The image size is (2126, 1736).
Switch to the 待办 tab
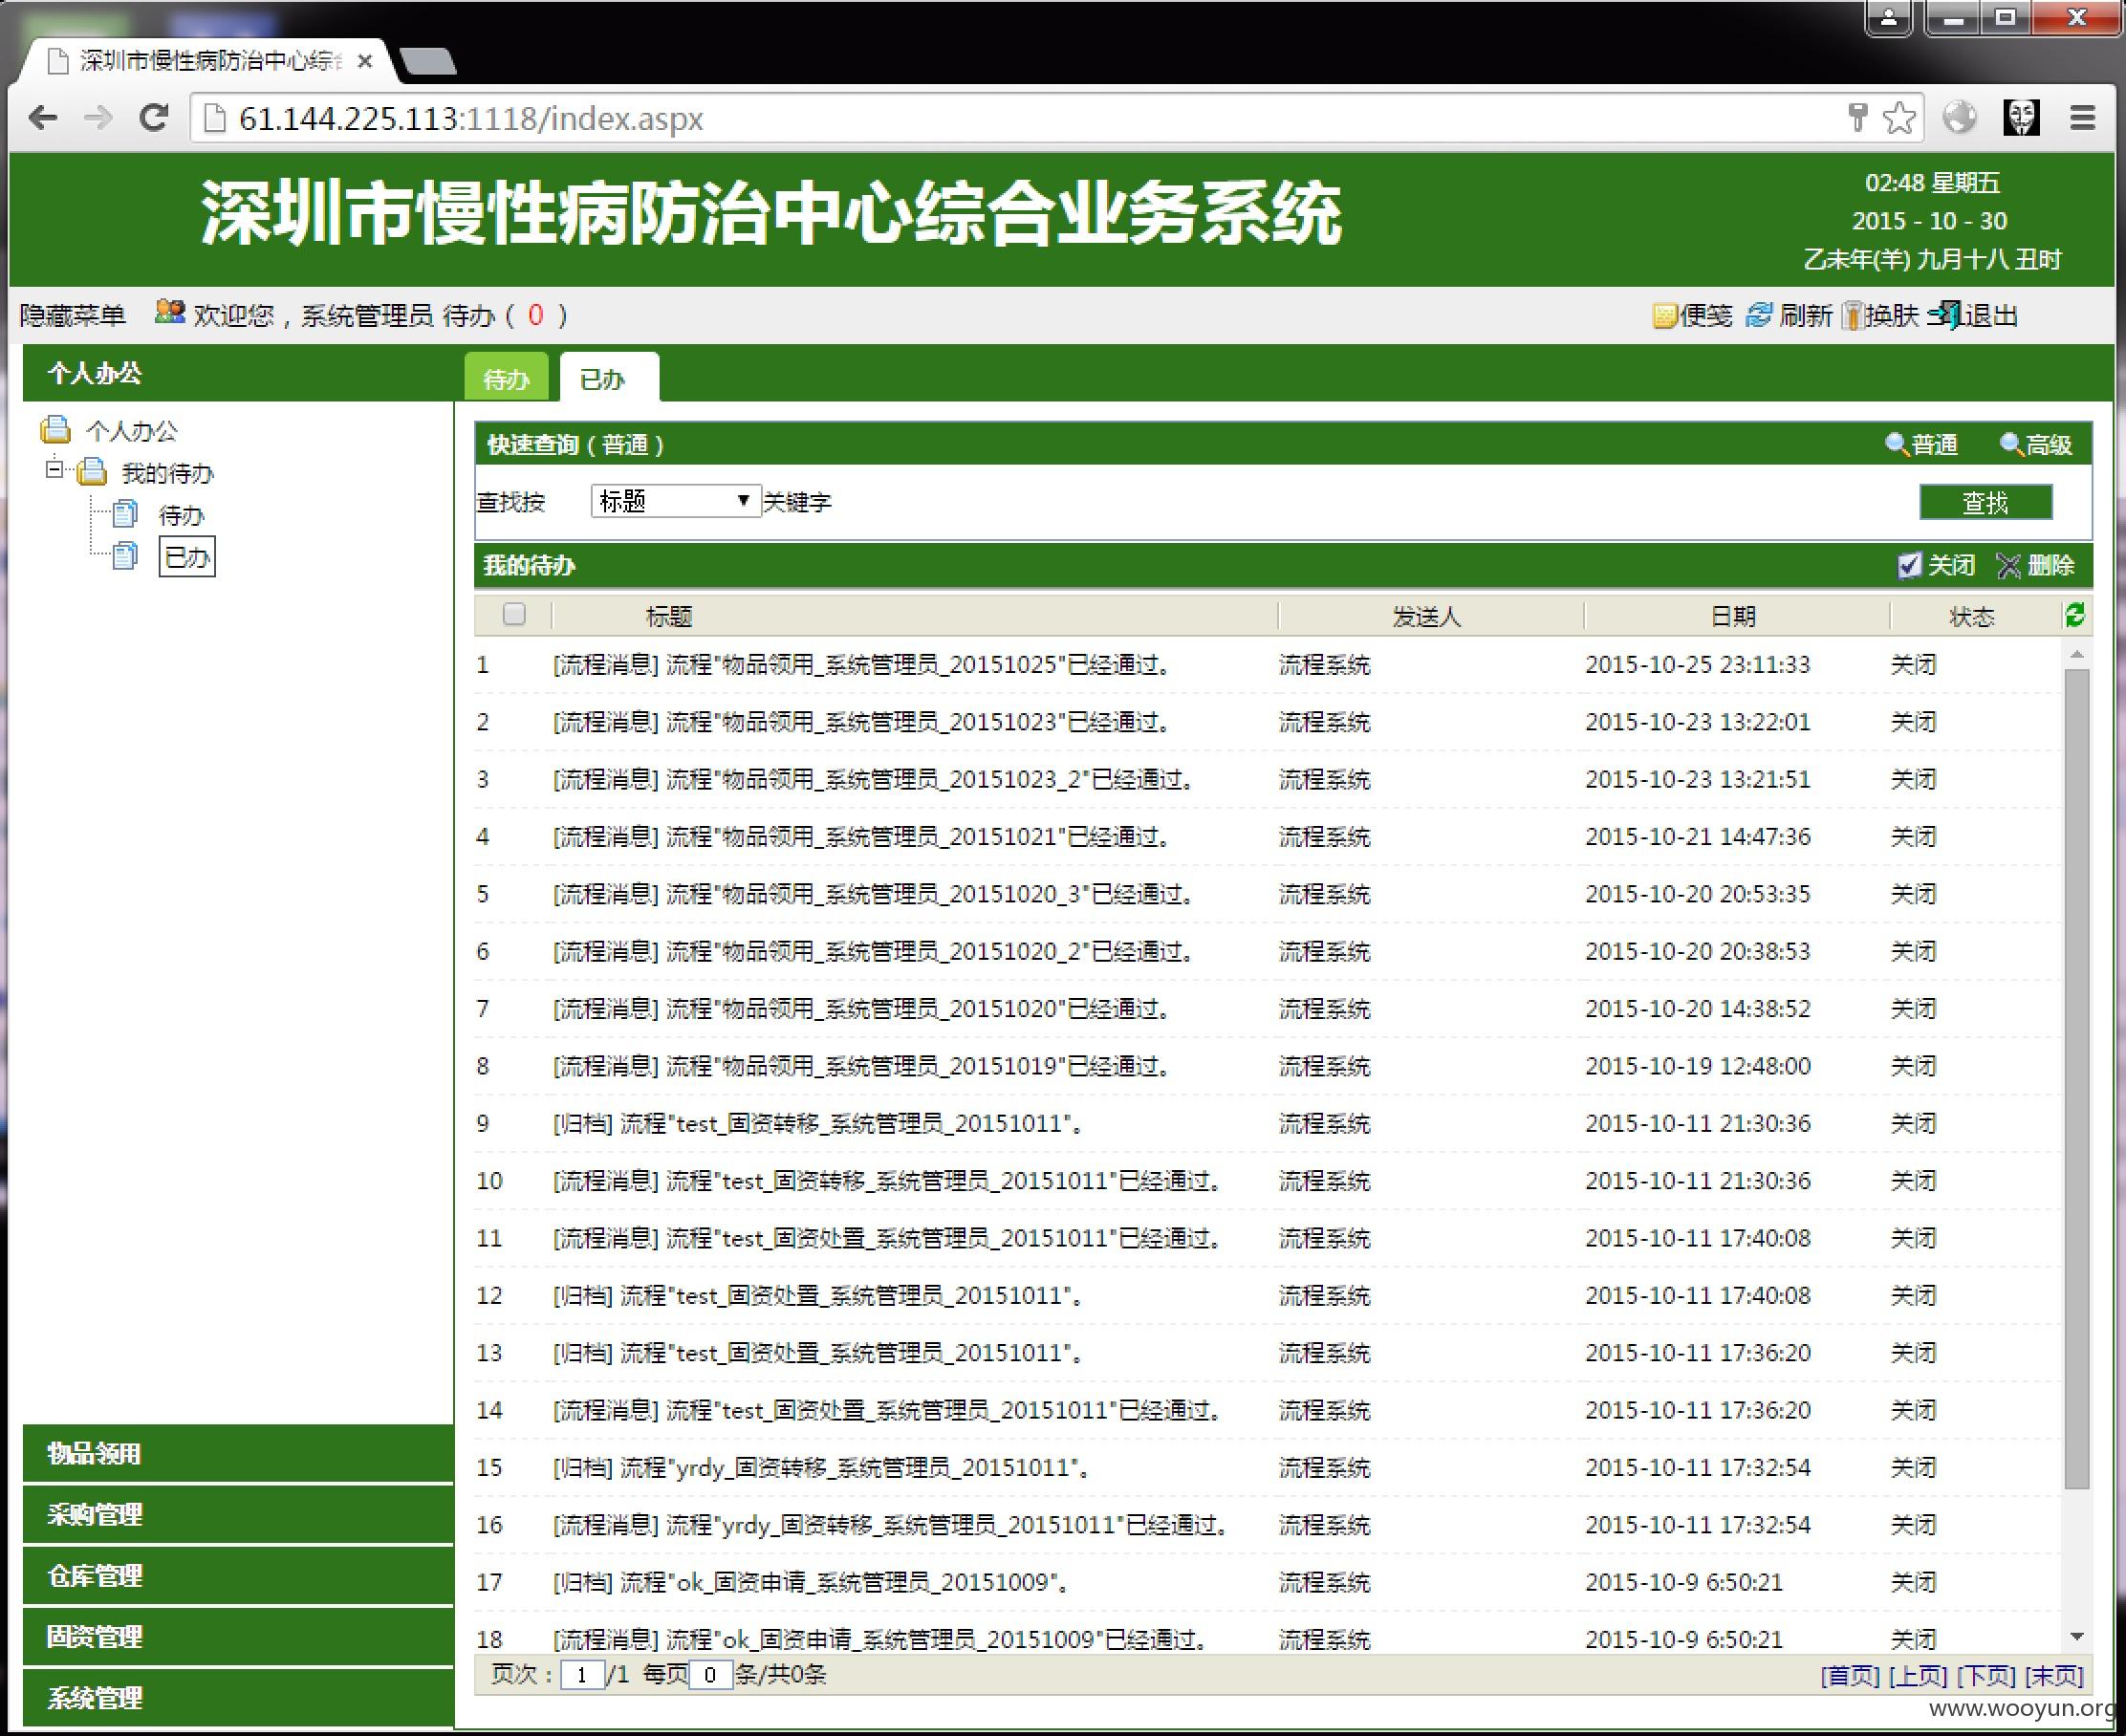pyautogui.click(x=506, y=378)
